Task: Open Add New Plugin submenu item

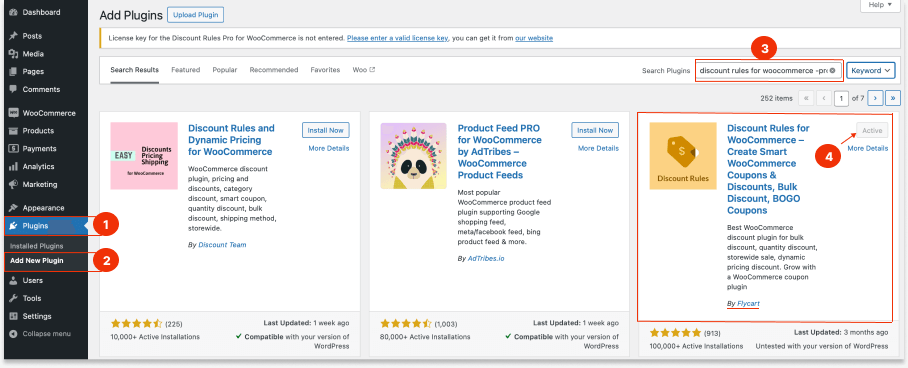Action: tap(36, 261)
